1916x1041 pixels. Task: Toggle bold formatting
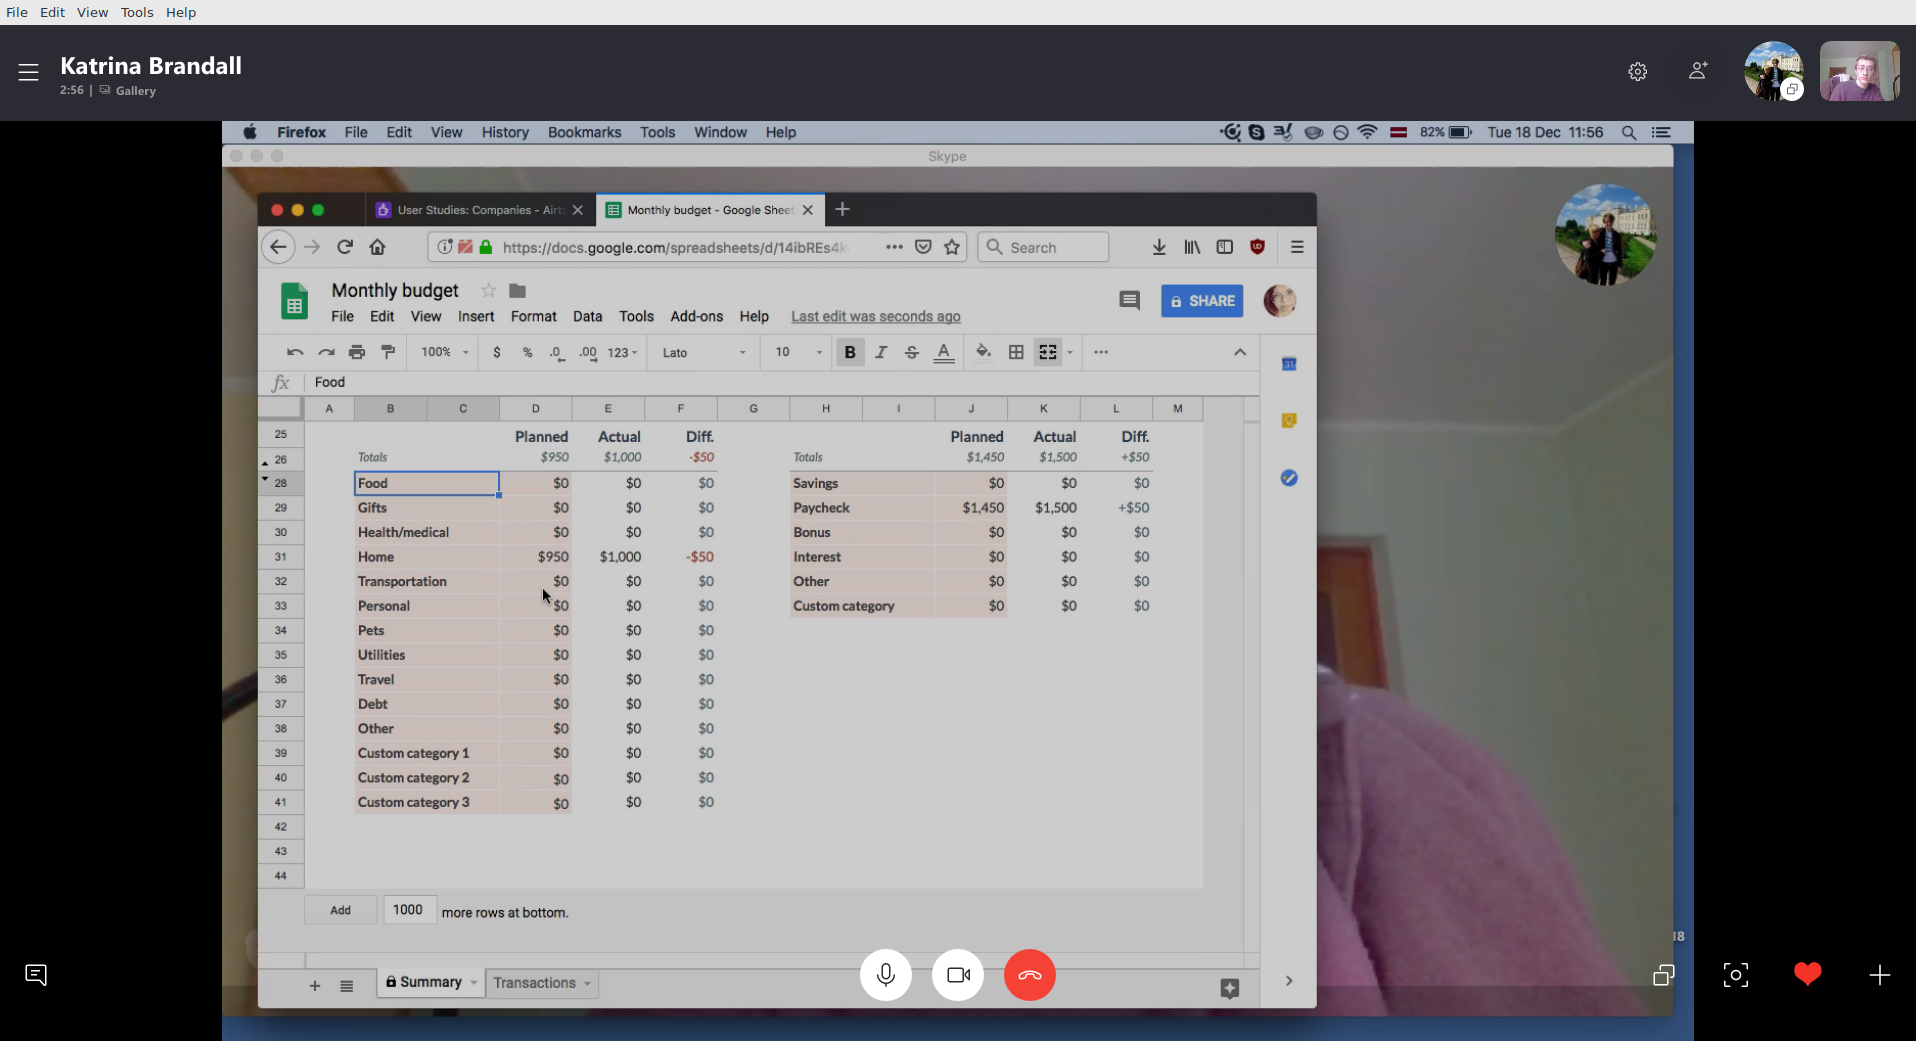[850, 352]
